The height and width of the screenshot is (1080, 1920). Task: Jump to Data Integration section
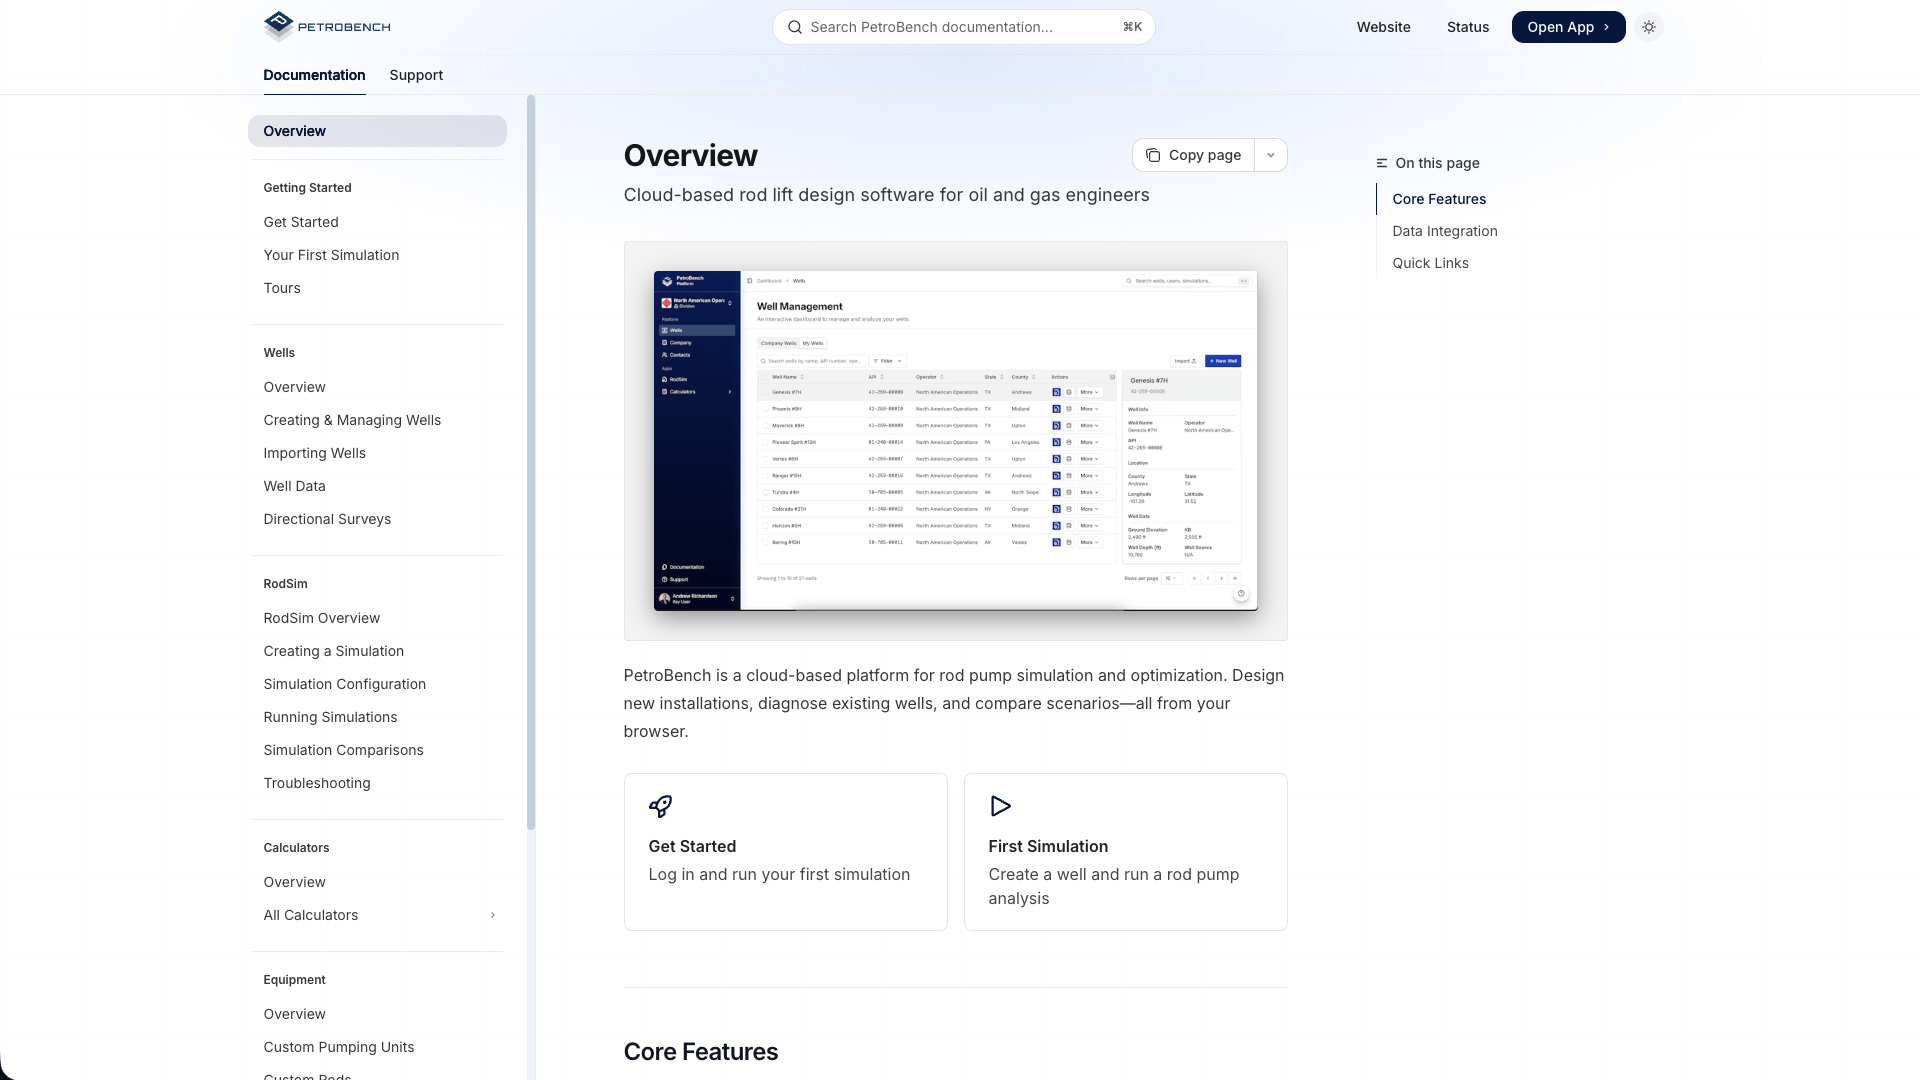point(1445,230)
